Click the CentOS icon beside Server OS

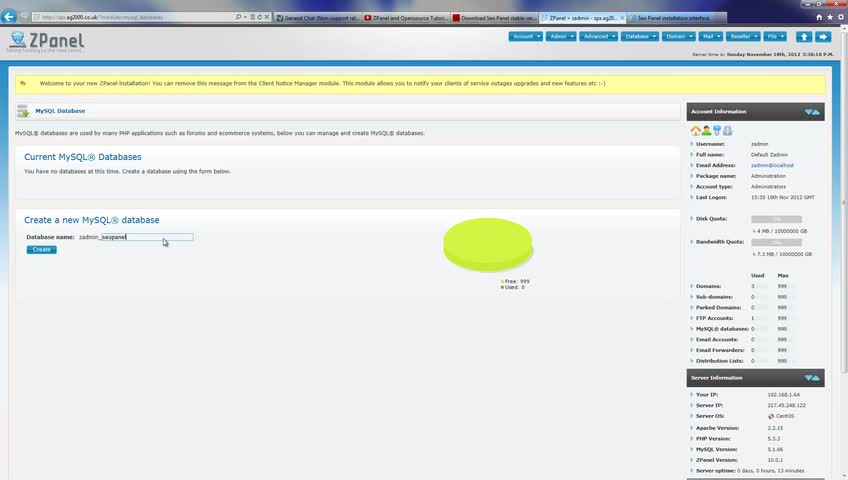click(x=771, y=416)
